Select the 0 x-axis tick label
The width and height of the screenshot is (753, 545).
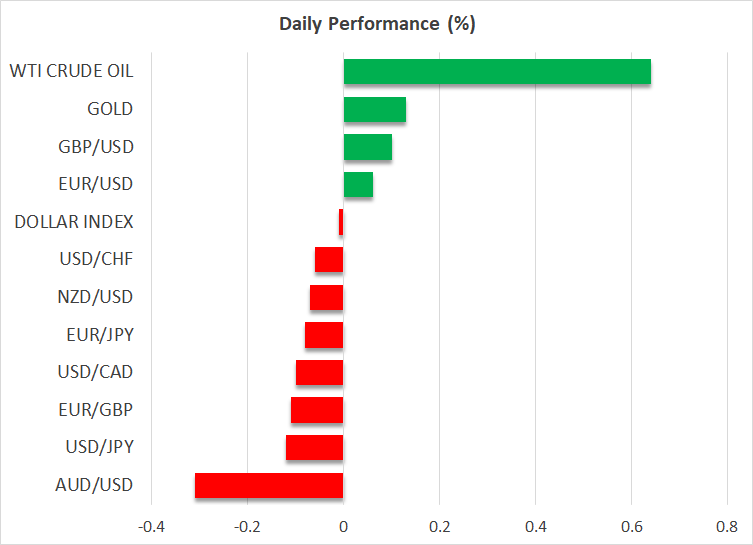click(x=343, y=526)
